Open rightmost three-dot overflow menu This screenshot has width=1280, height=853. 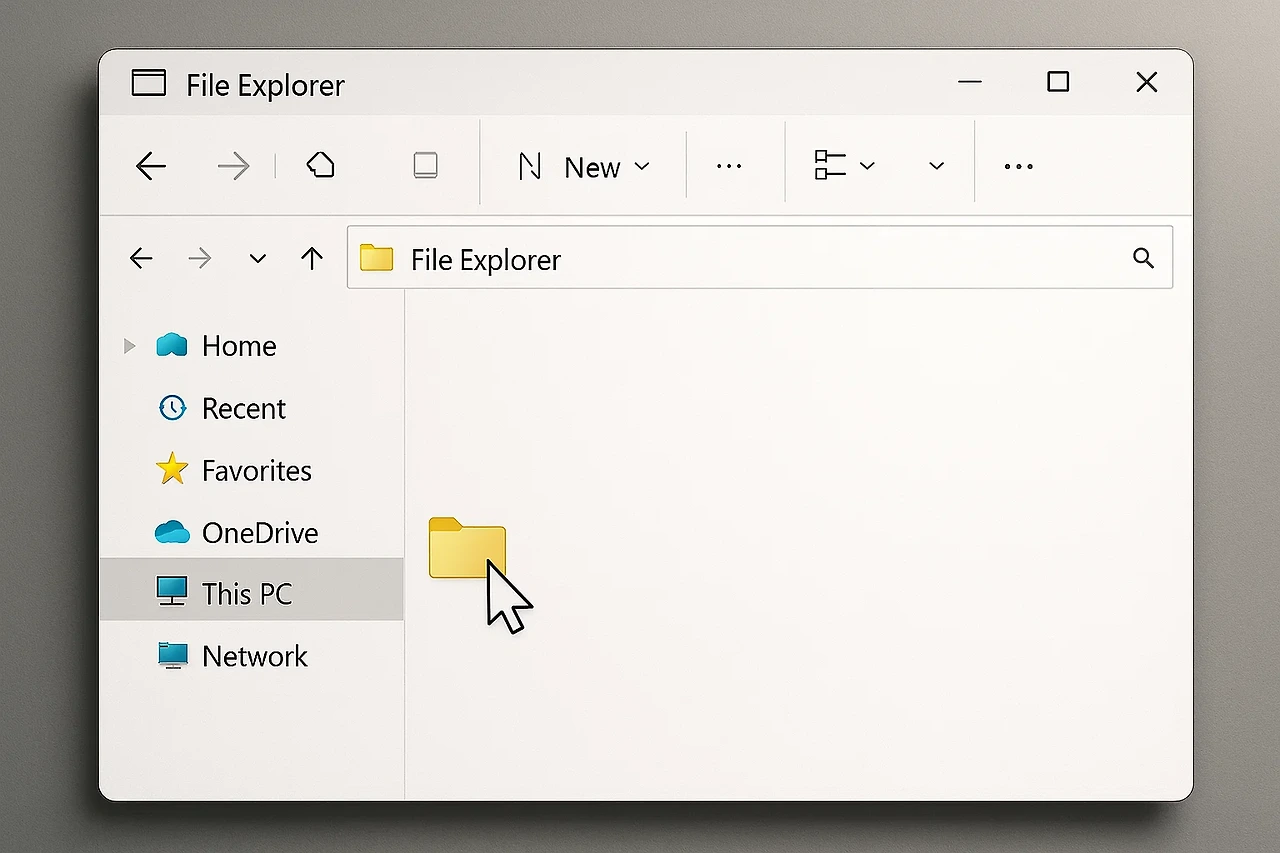(x=1018, y=167)
